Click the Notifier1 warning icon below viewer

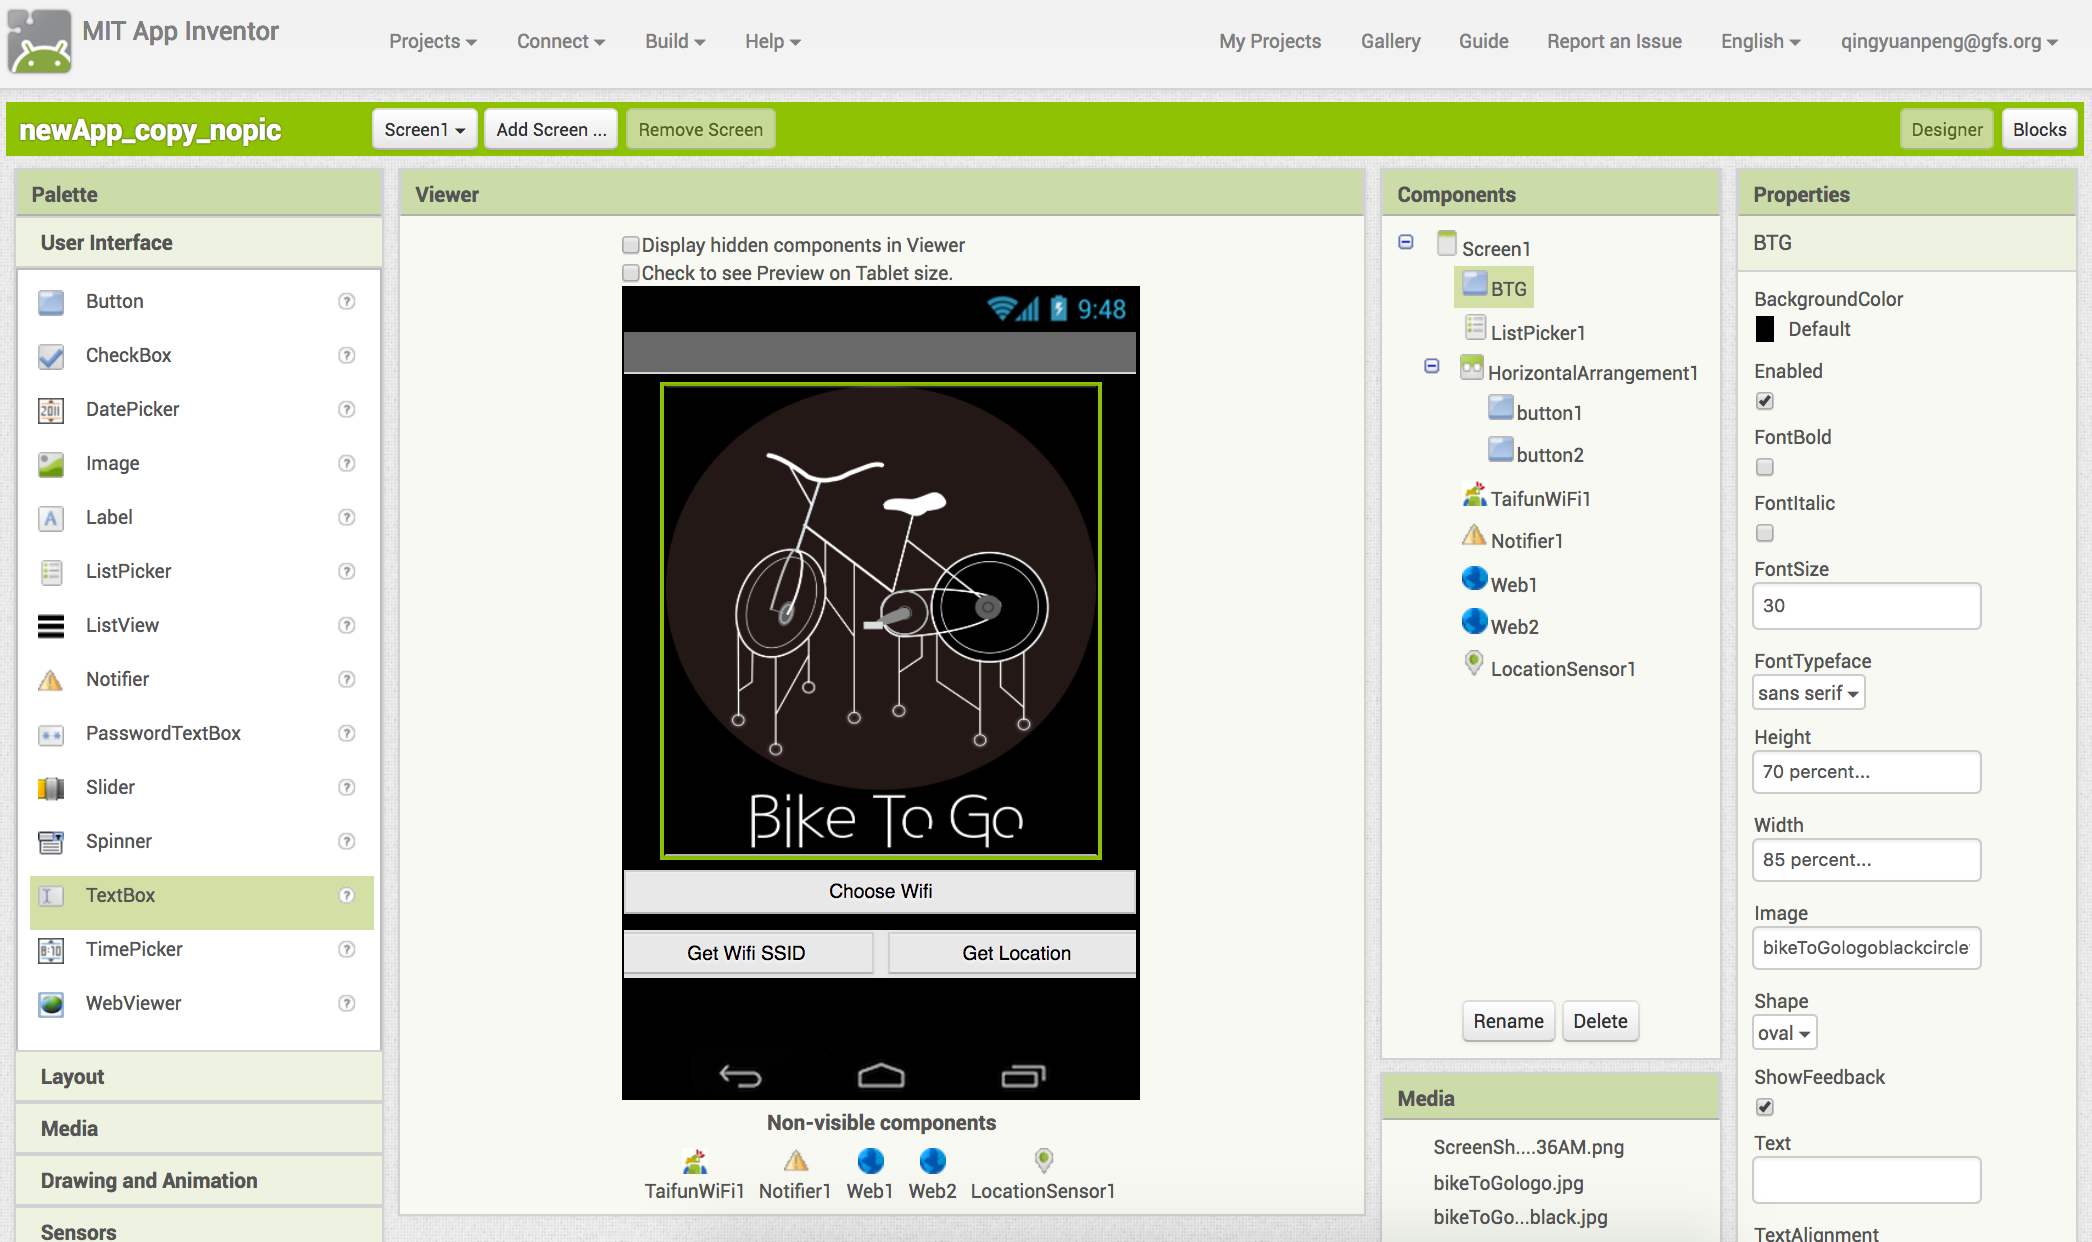(795, 1161)
